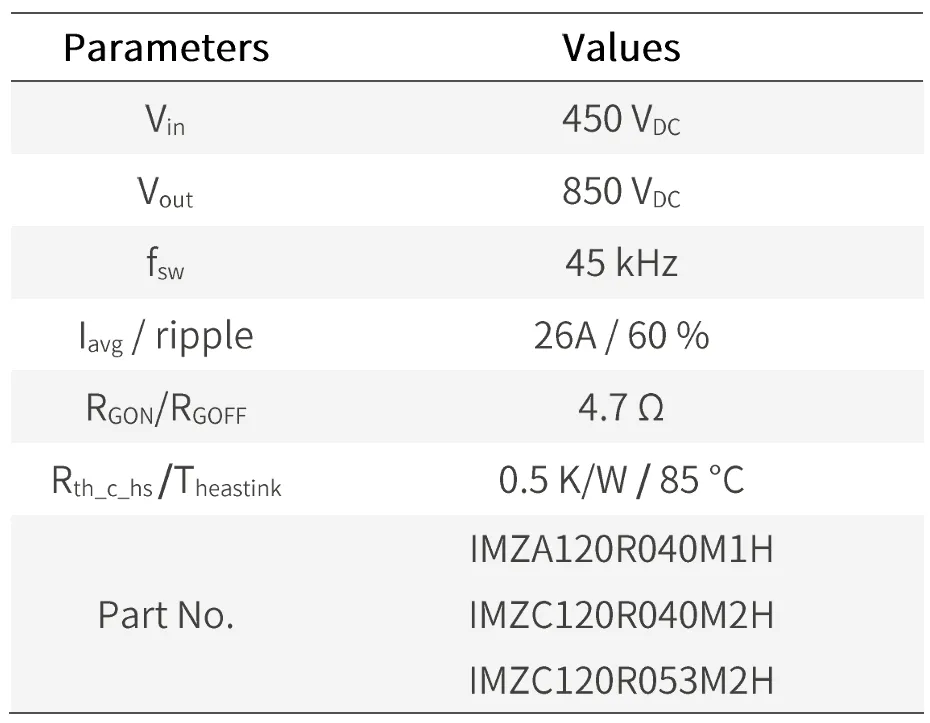Select the 45 kHz value
Screen dimensions: 930x723
tap(621, 263)
